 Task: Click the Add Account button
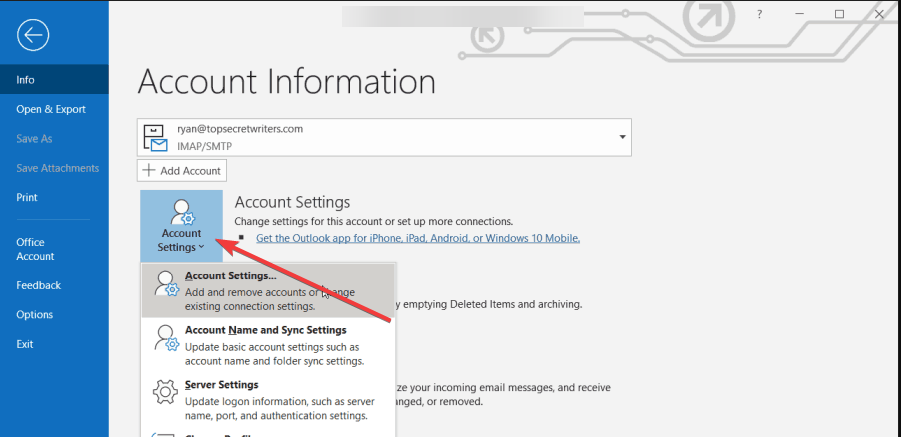(x=182, y=171)
